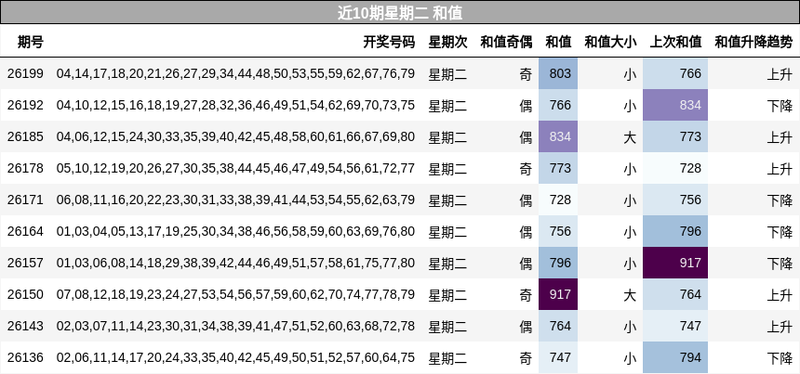This screenshot has height=374, width=800.
Task: Select the 和值升降趋势 column header
Action: coord(754,42)
